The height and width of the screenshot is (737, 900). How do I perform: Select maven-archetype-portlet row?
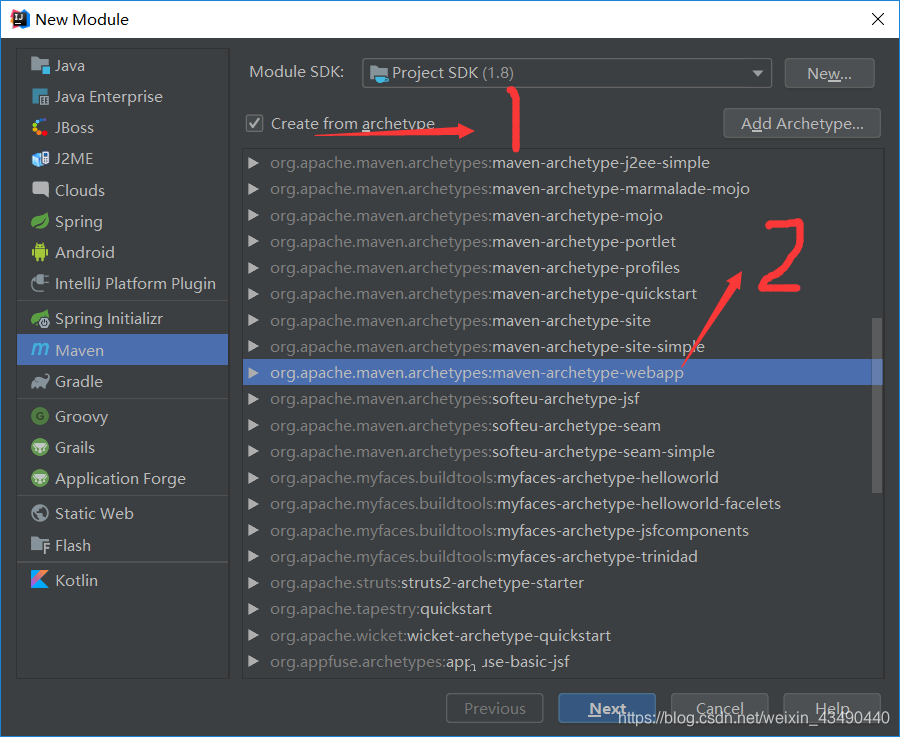point(562,242)
